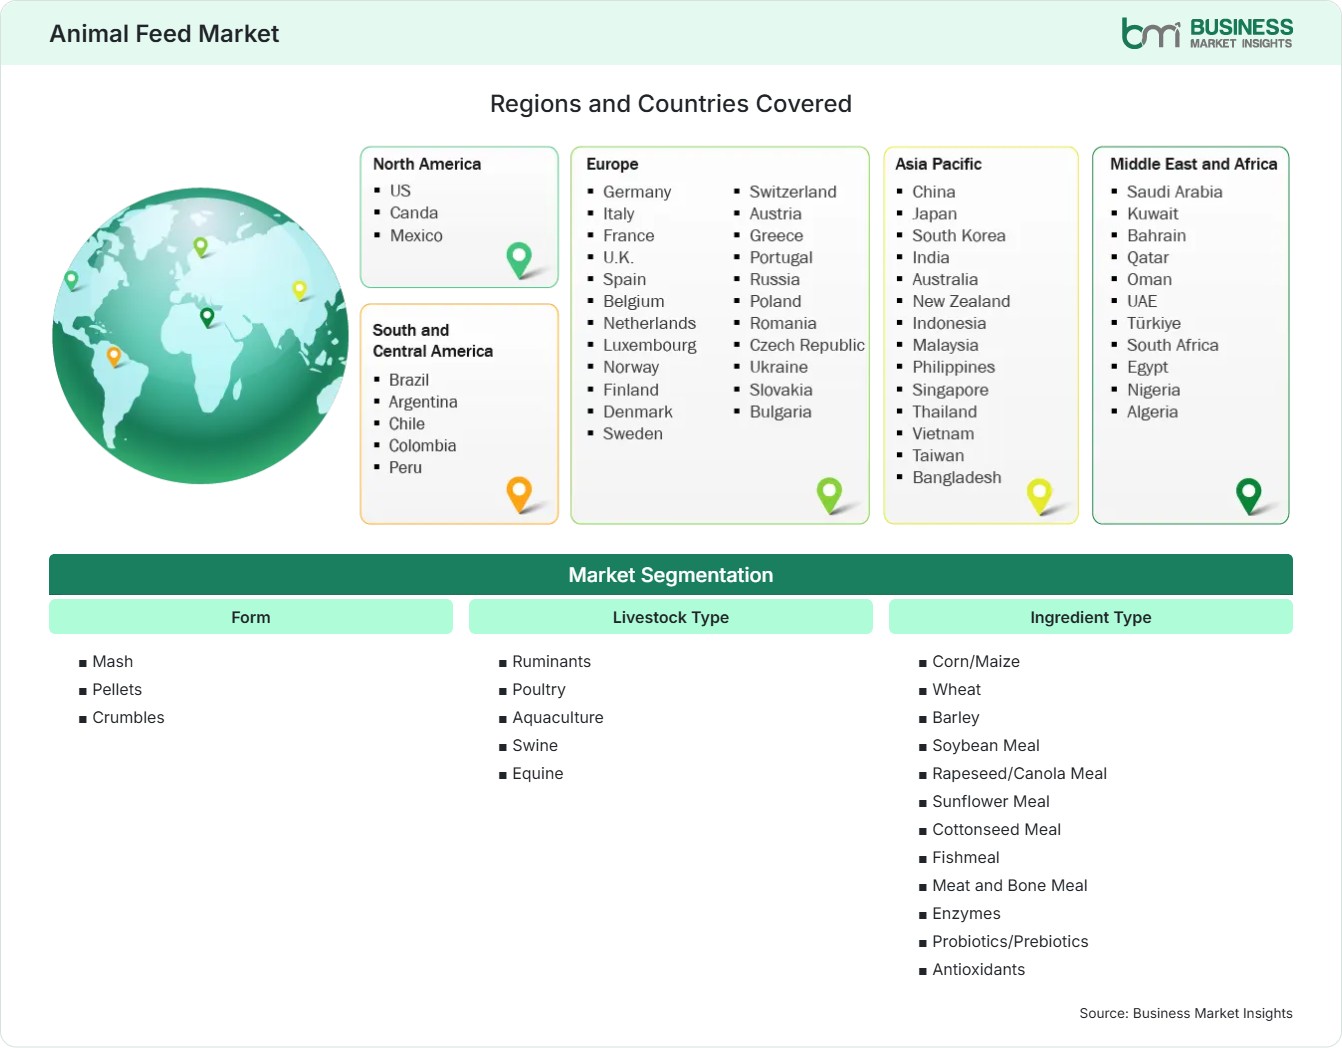Click the light green pin in Europe card

point(829,494)
